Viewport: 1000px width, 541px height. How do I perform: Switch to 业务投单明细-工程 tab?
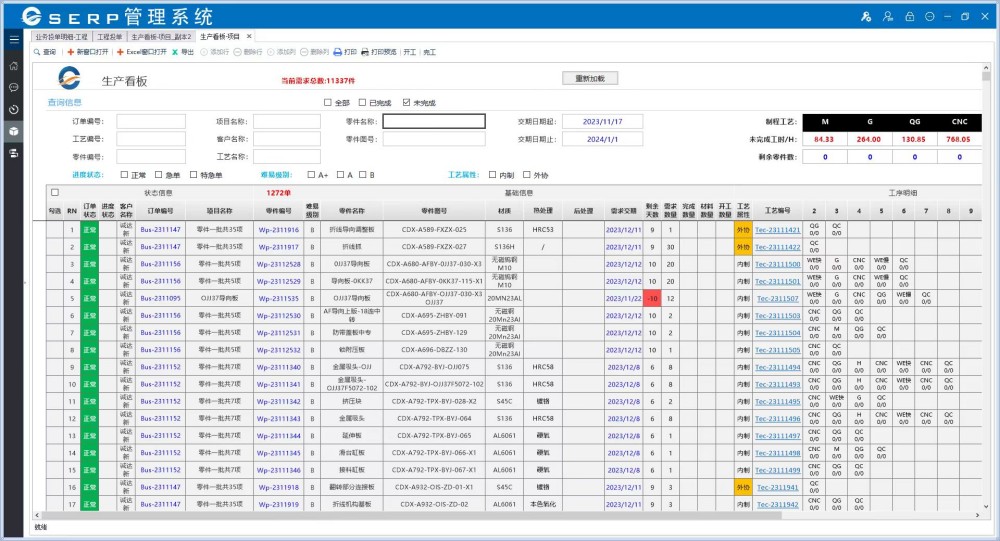point(62,36)
